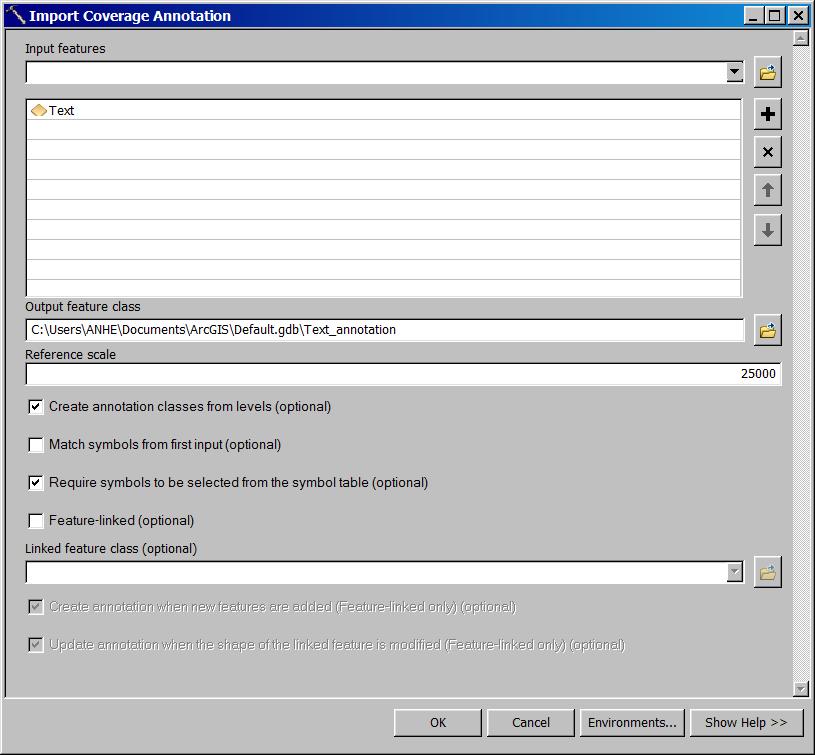Close the Import Coverage Annotation dialog

[798, 16]
